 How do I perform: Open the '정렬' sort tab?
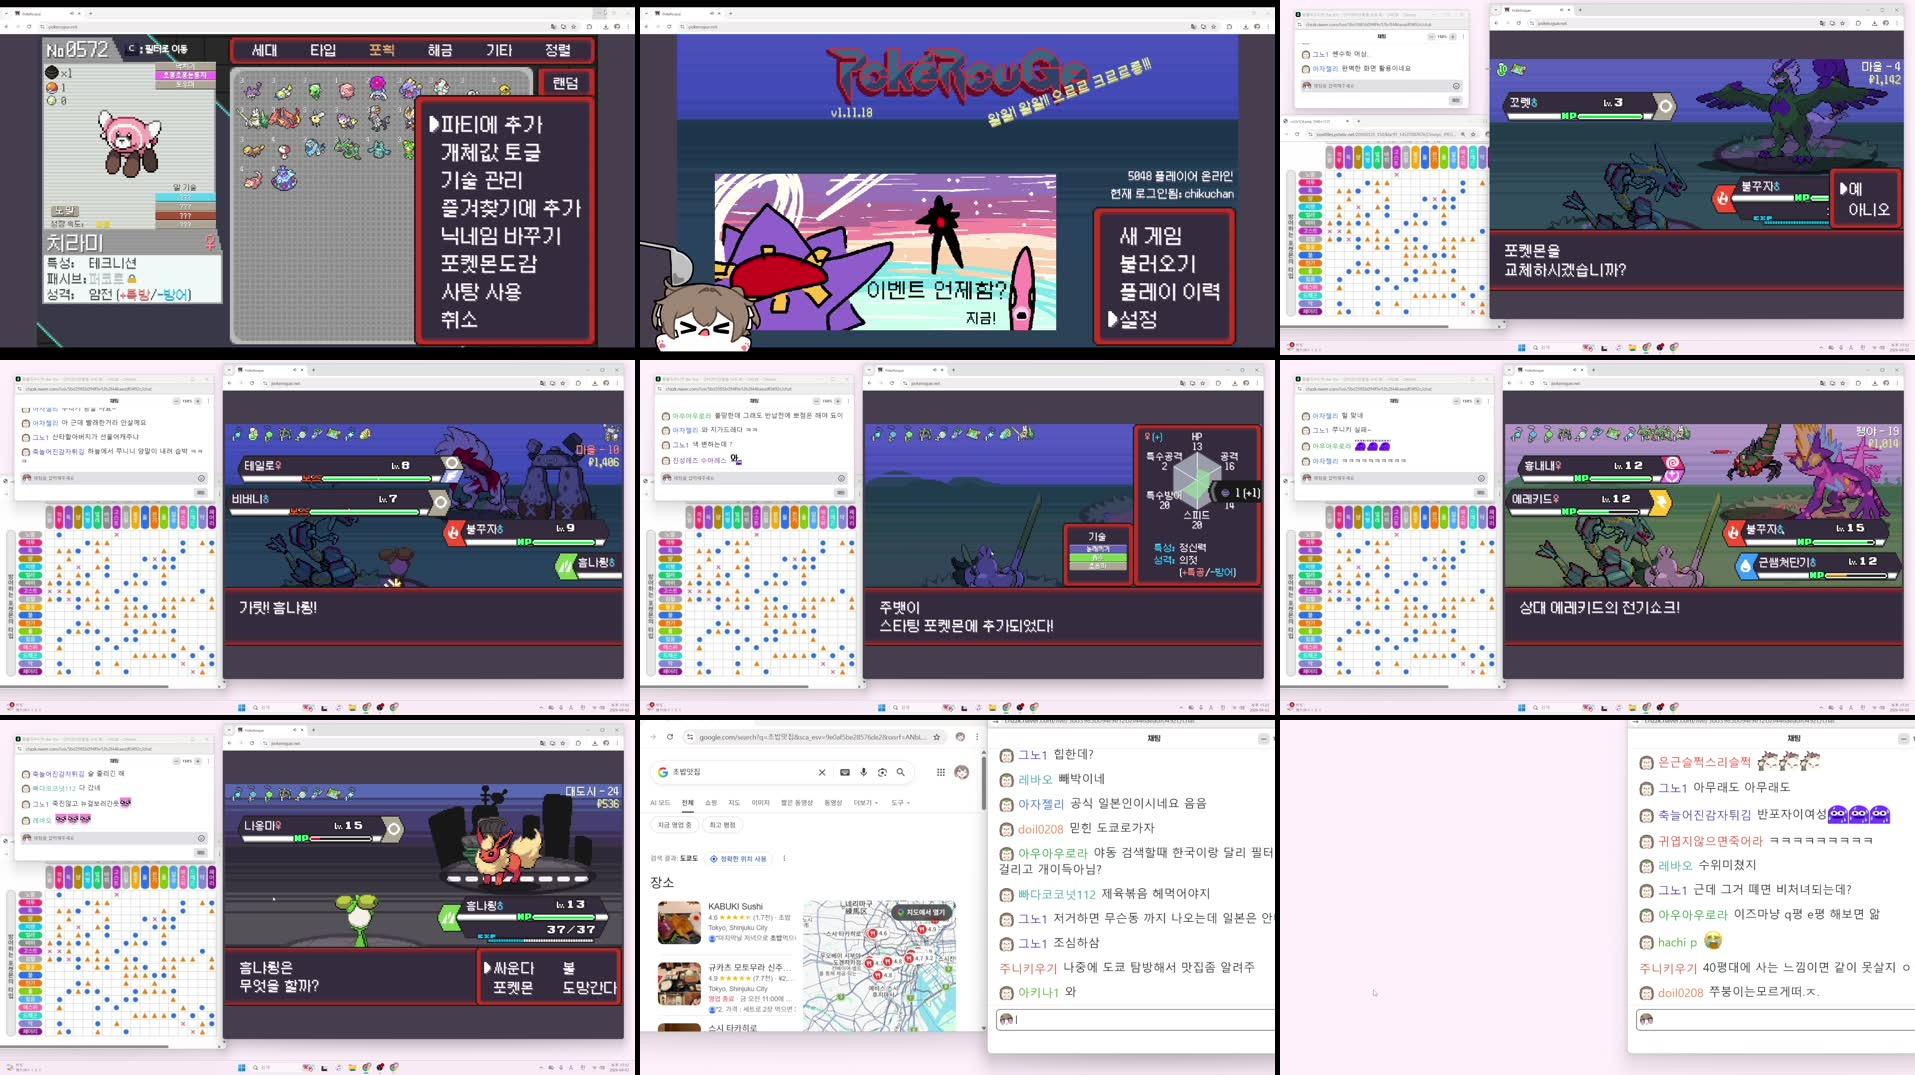click(557, 50)
